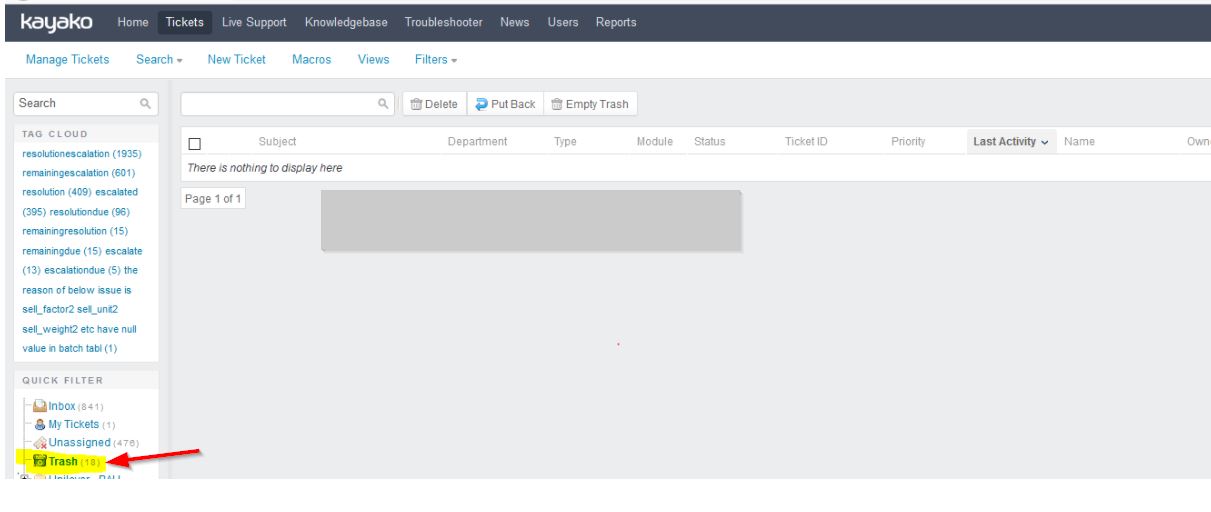Click the QUICK FILTER header
This screenshot has width=1211, height=512.
[x=62, y=380]
